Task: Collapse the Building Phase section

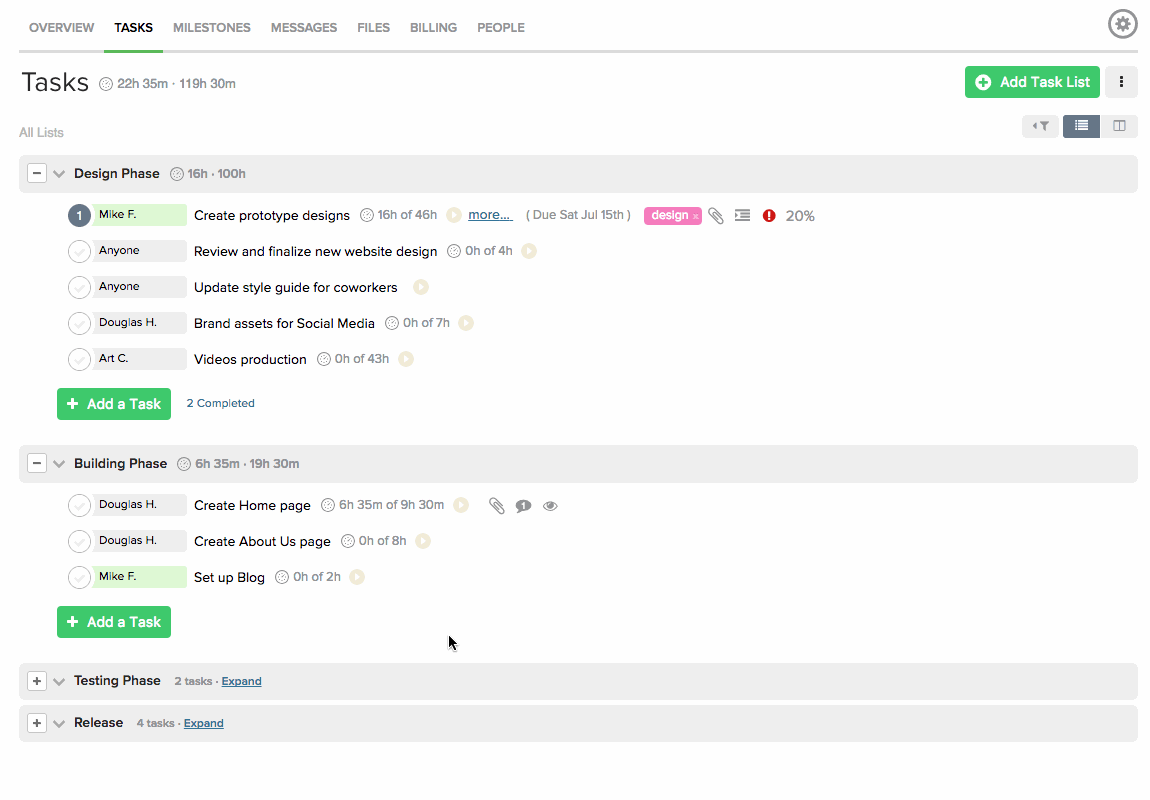Action: [36, 463]
